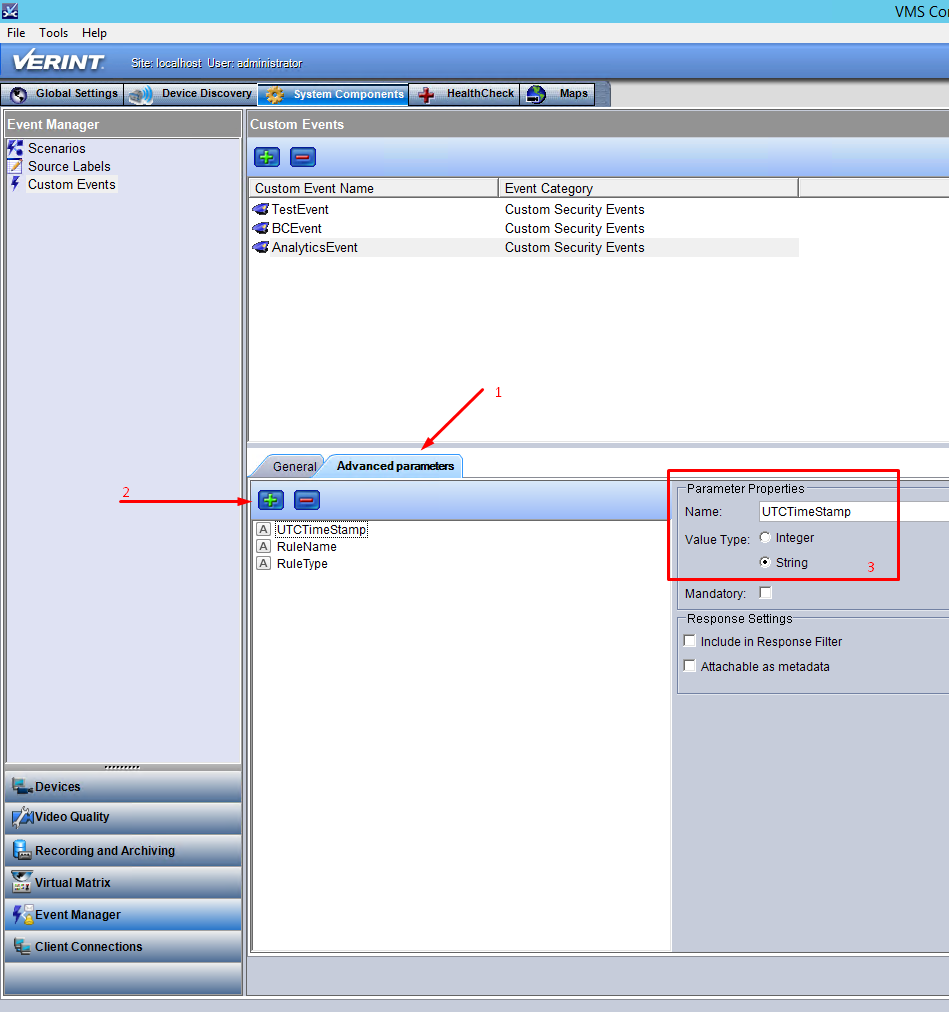The image size is (949, 1012).
Task: Select the Integer value type
Action: coord(765,538)
